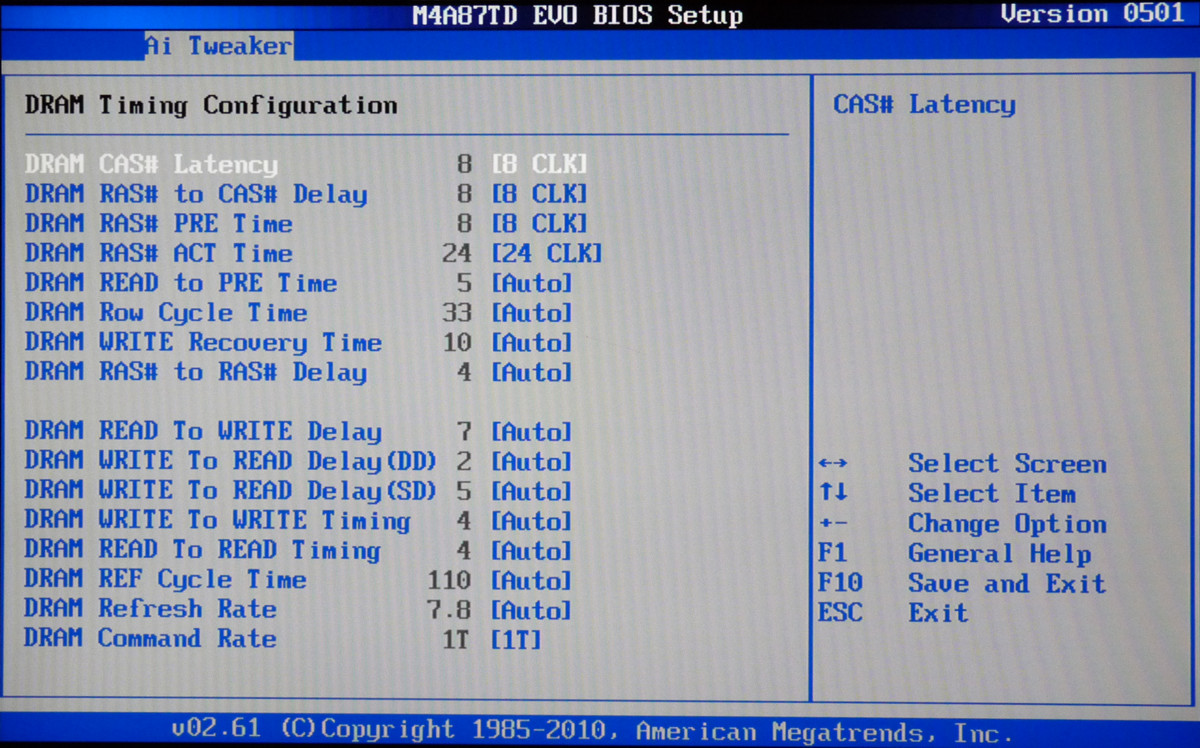Click the DRAM WRITE Recovery Time label

point(204,342)
